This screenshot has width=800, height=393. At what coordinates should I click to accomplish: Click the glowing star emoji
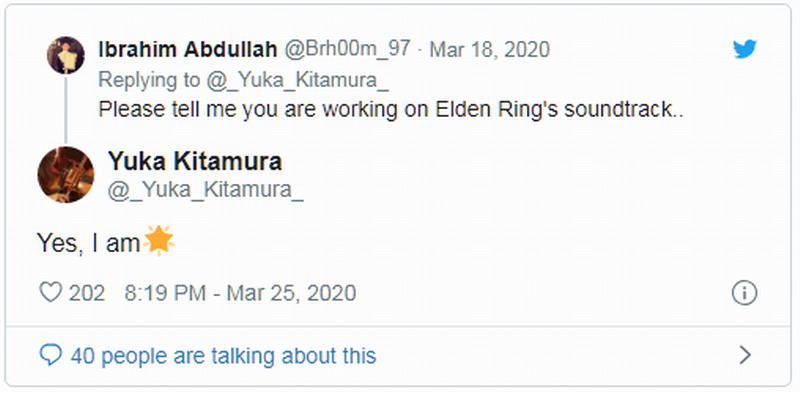(x=158, y=240)
